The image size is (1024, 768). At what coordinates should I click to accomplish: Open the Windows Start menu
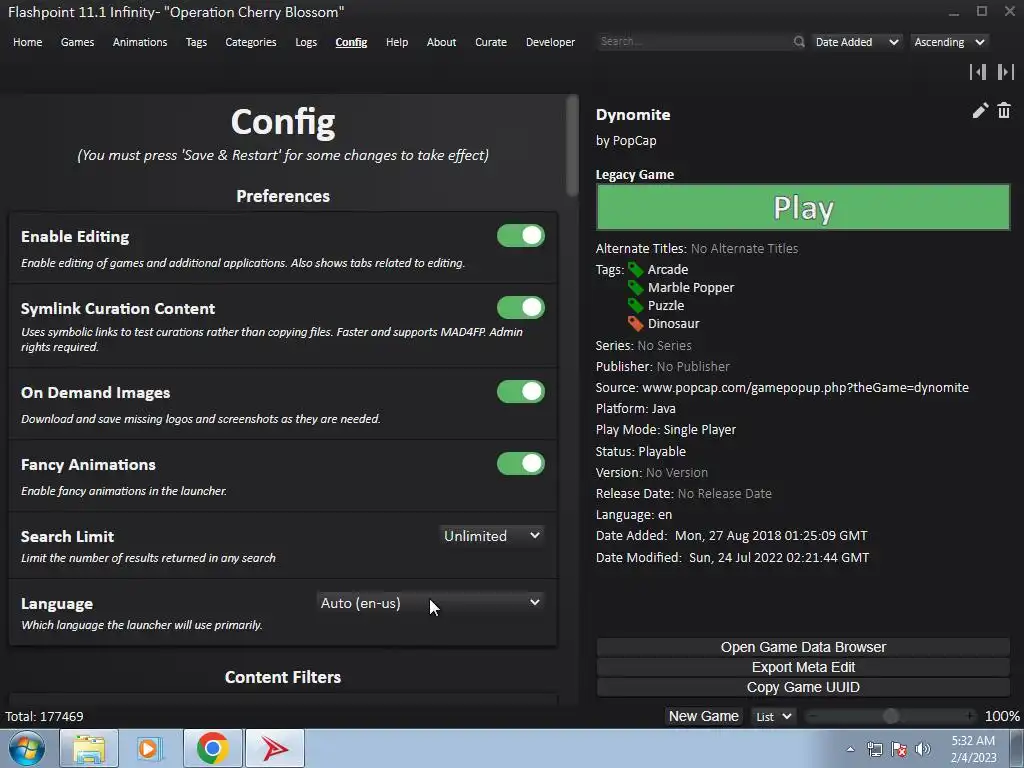click(27, 748)
